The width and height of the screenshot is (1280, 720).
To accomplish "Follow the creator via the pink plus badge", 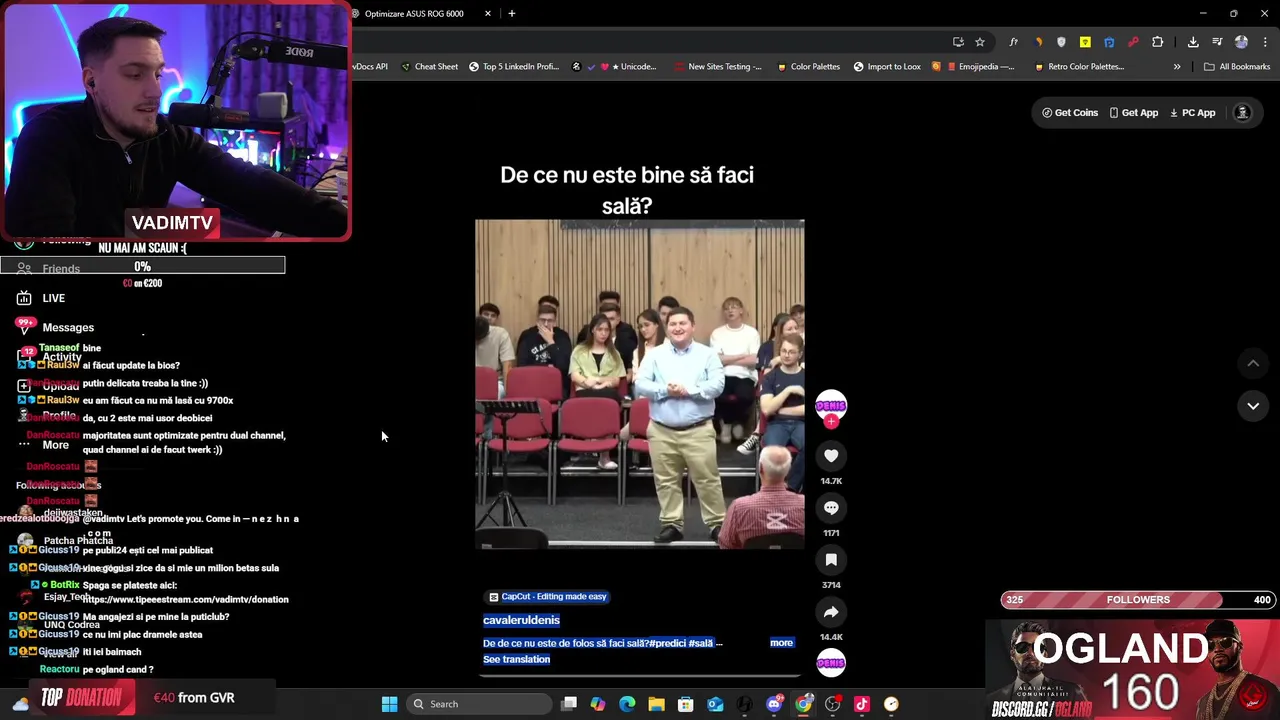I will (831, 422).
